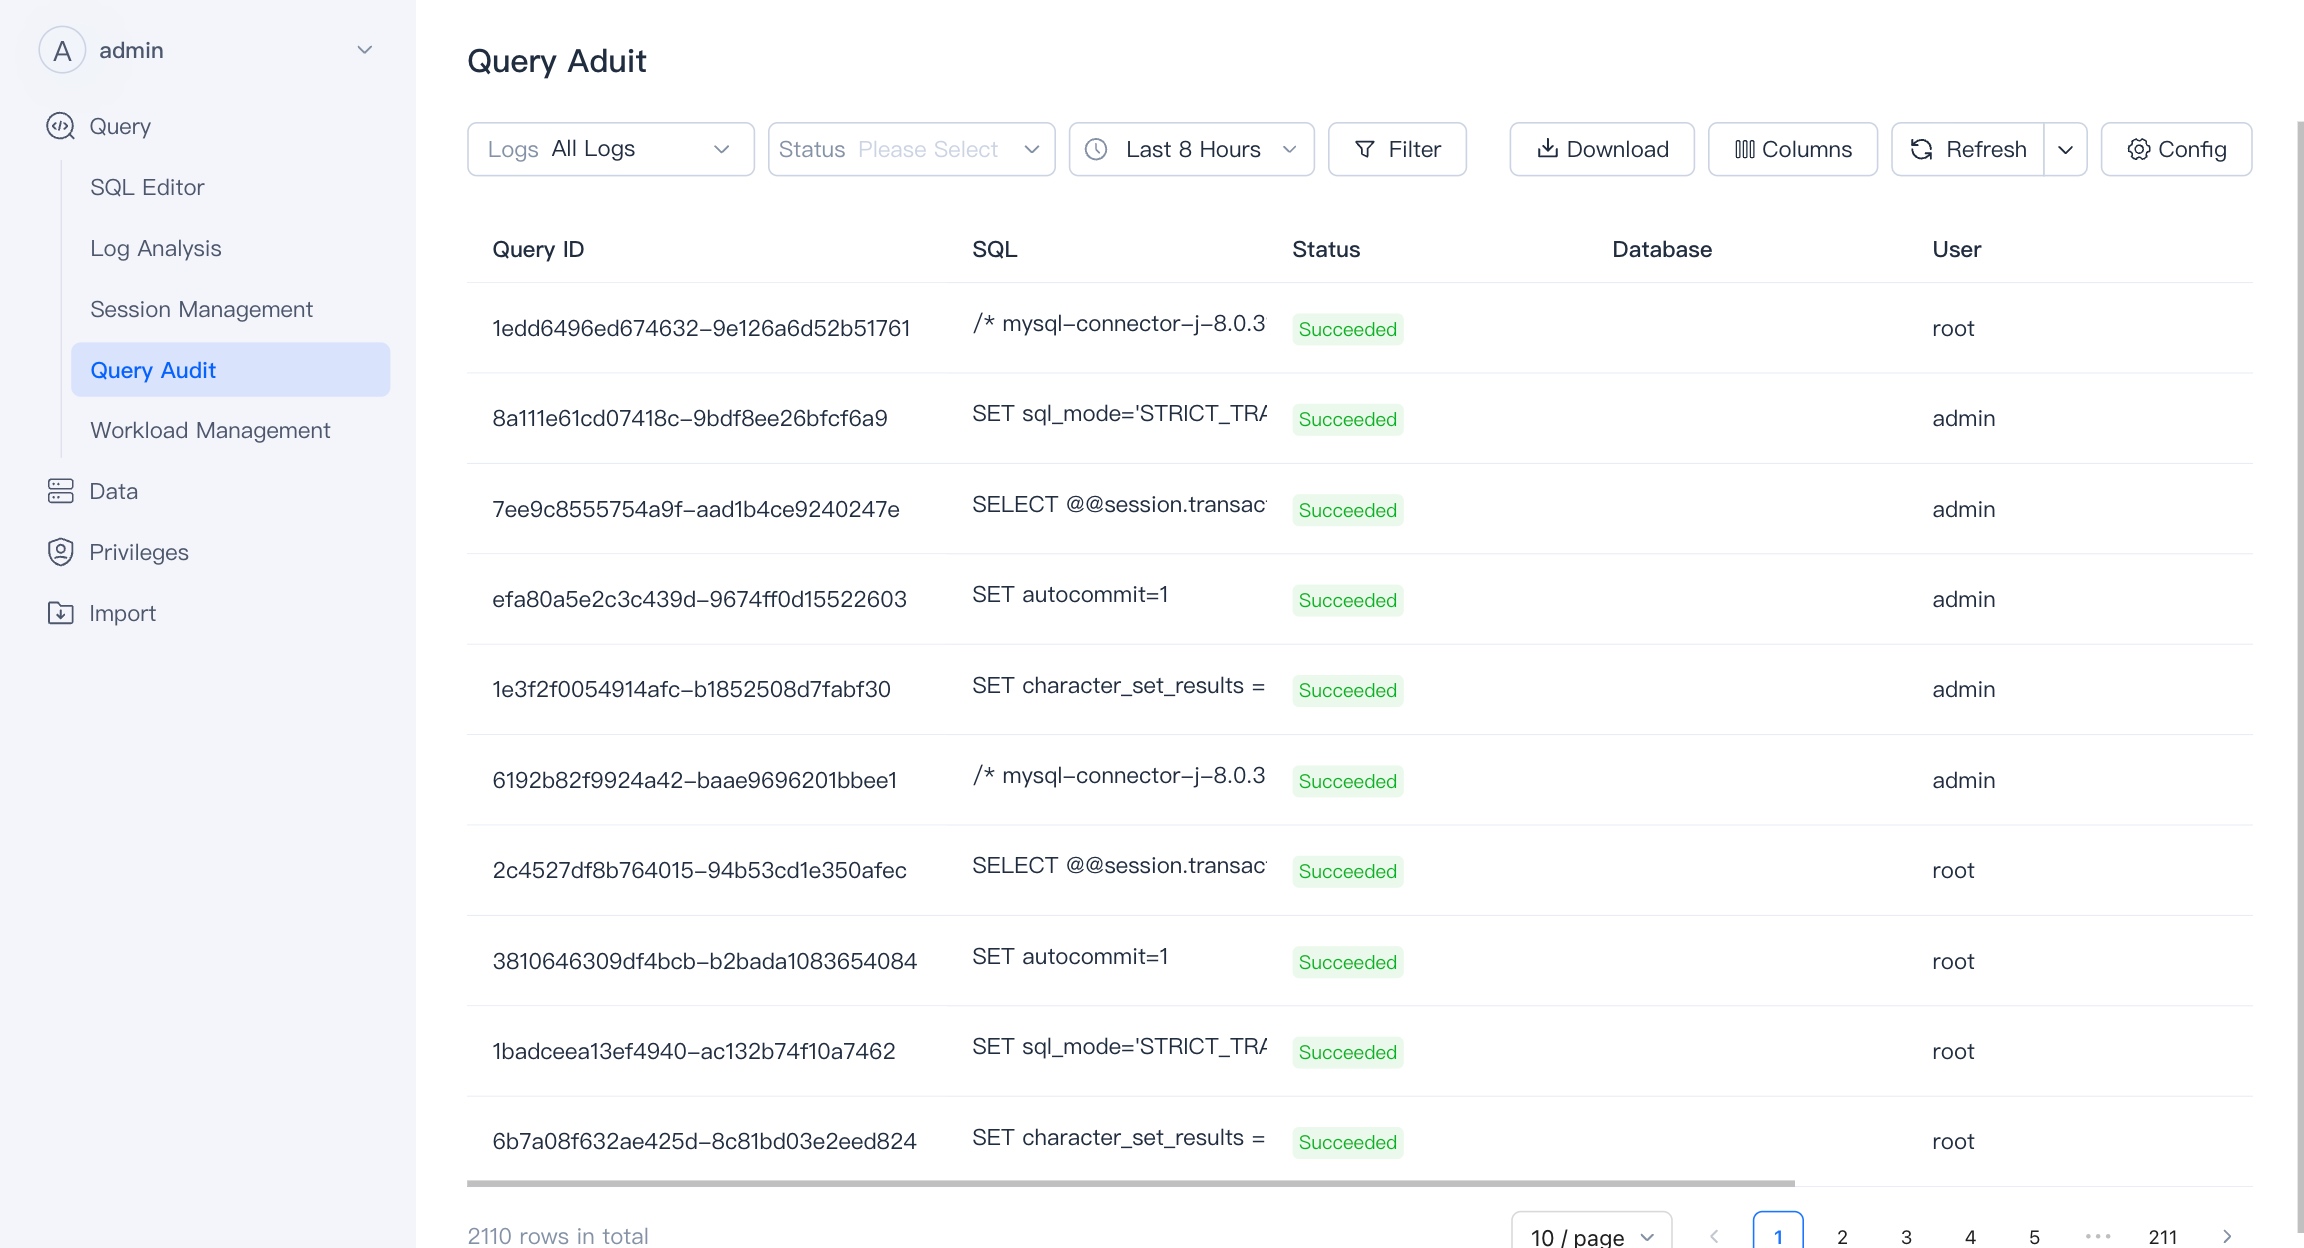Click the Data section database icon
The width and height of the screenshot is (2304, 1248).
pyautogui.click(x=61, y=491)
